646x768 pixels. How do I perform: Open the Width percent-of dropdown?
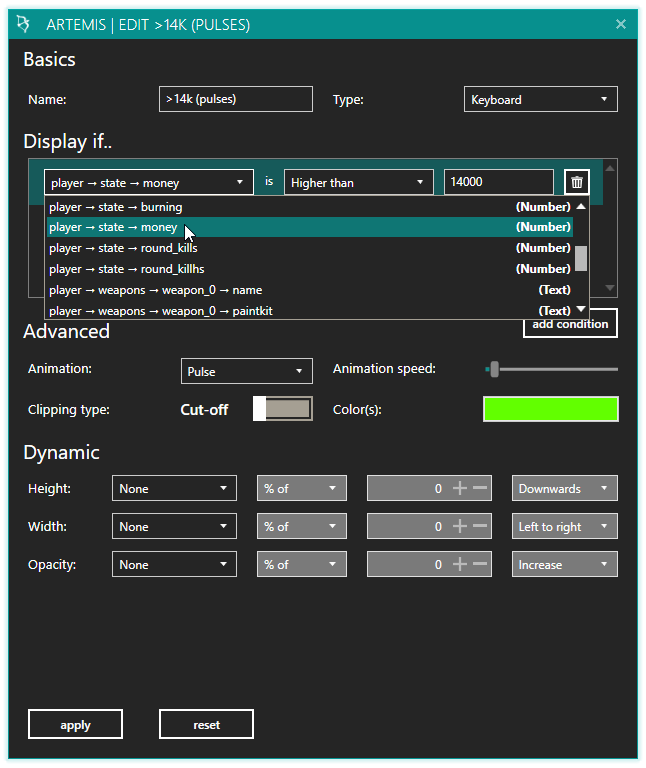[x=302, y=527]
